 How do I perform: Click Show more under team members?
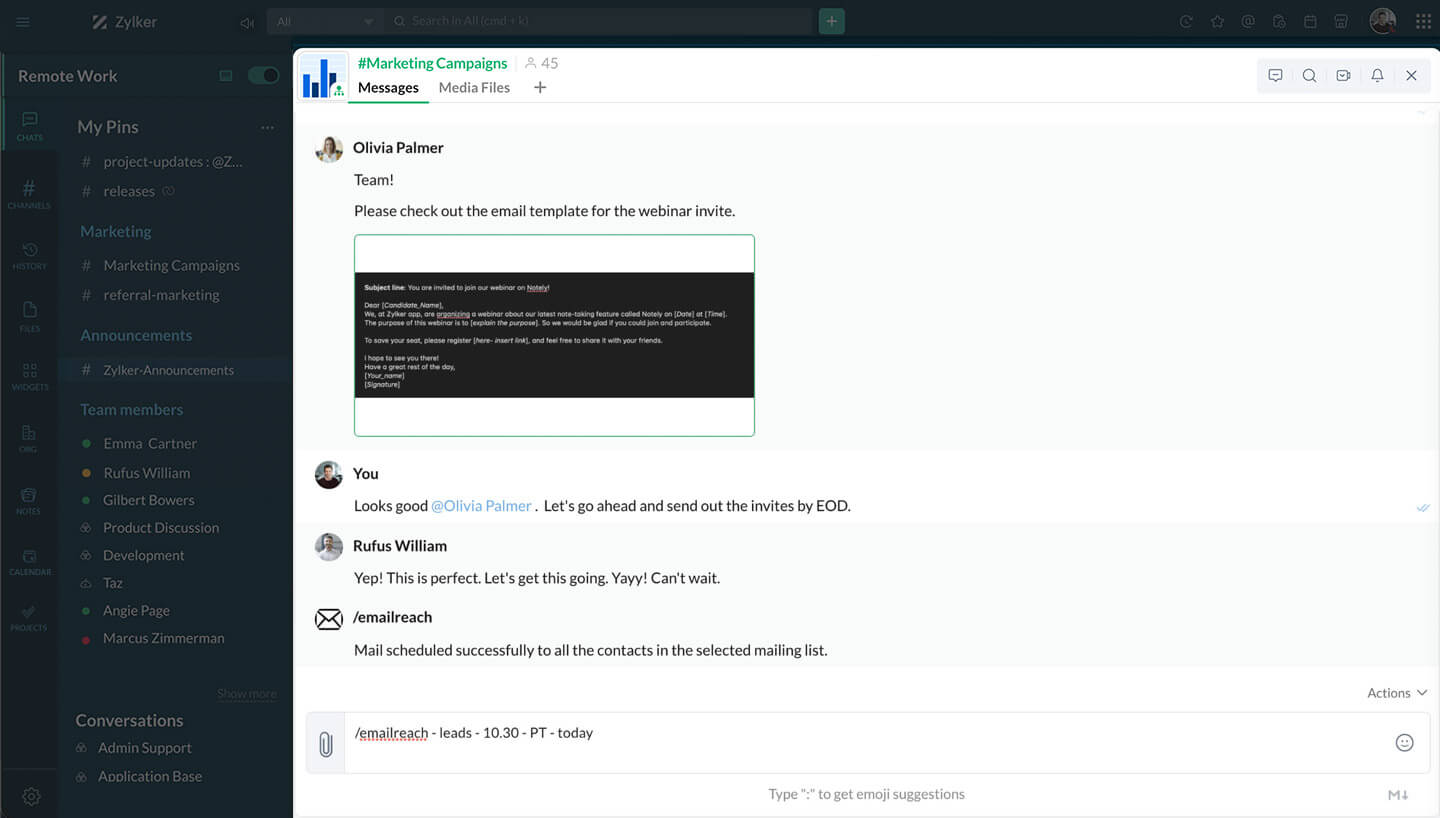click(246, 694)
